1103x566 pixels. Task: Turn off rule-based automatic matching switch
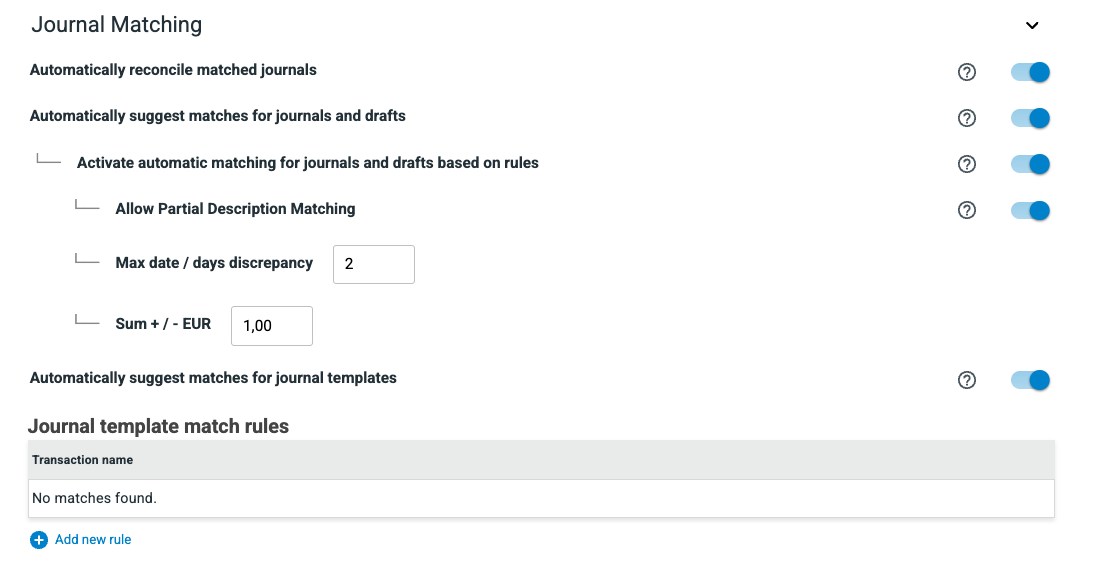[1030, 164]
